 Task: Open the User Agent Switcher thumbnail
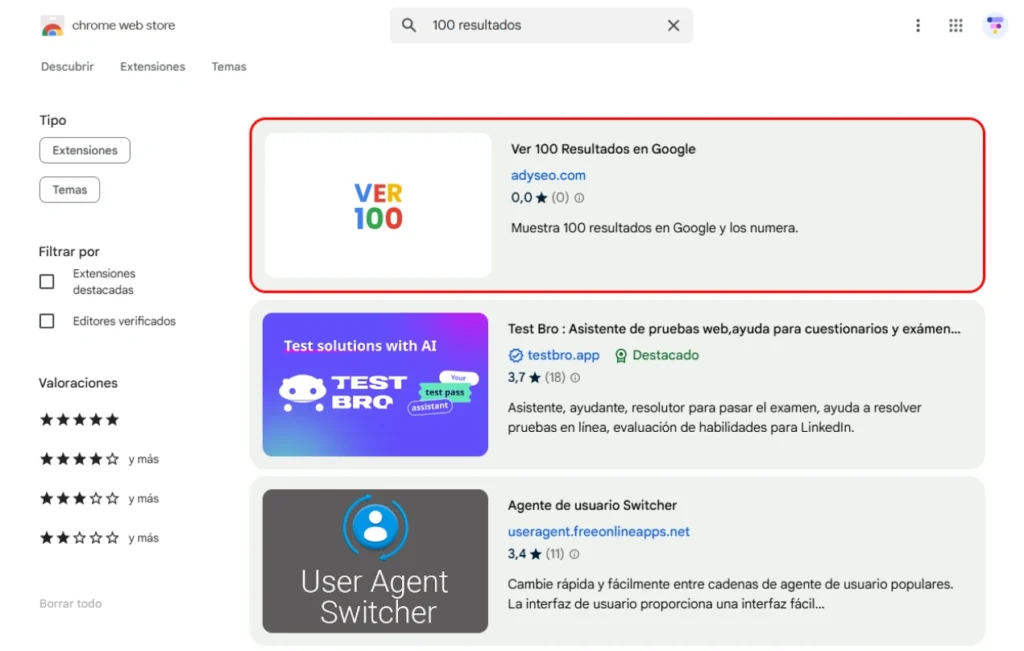coord(375,561)
